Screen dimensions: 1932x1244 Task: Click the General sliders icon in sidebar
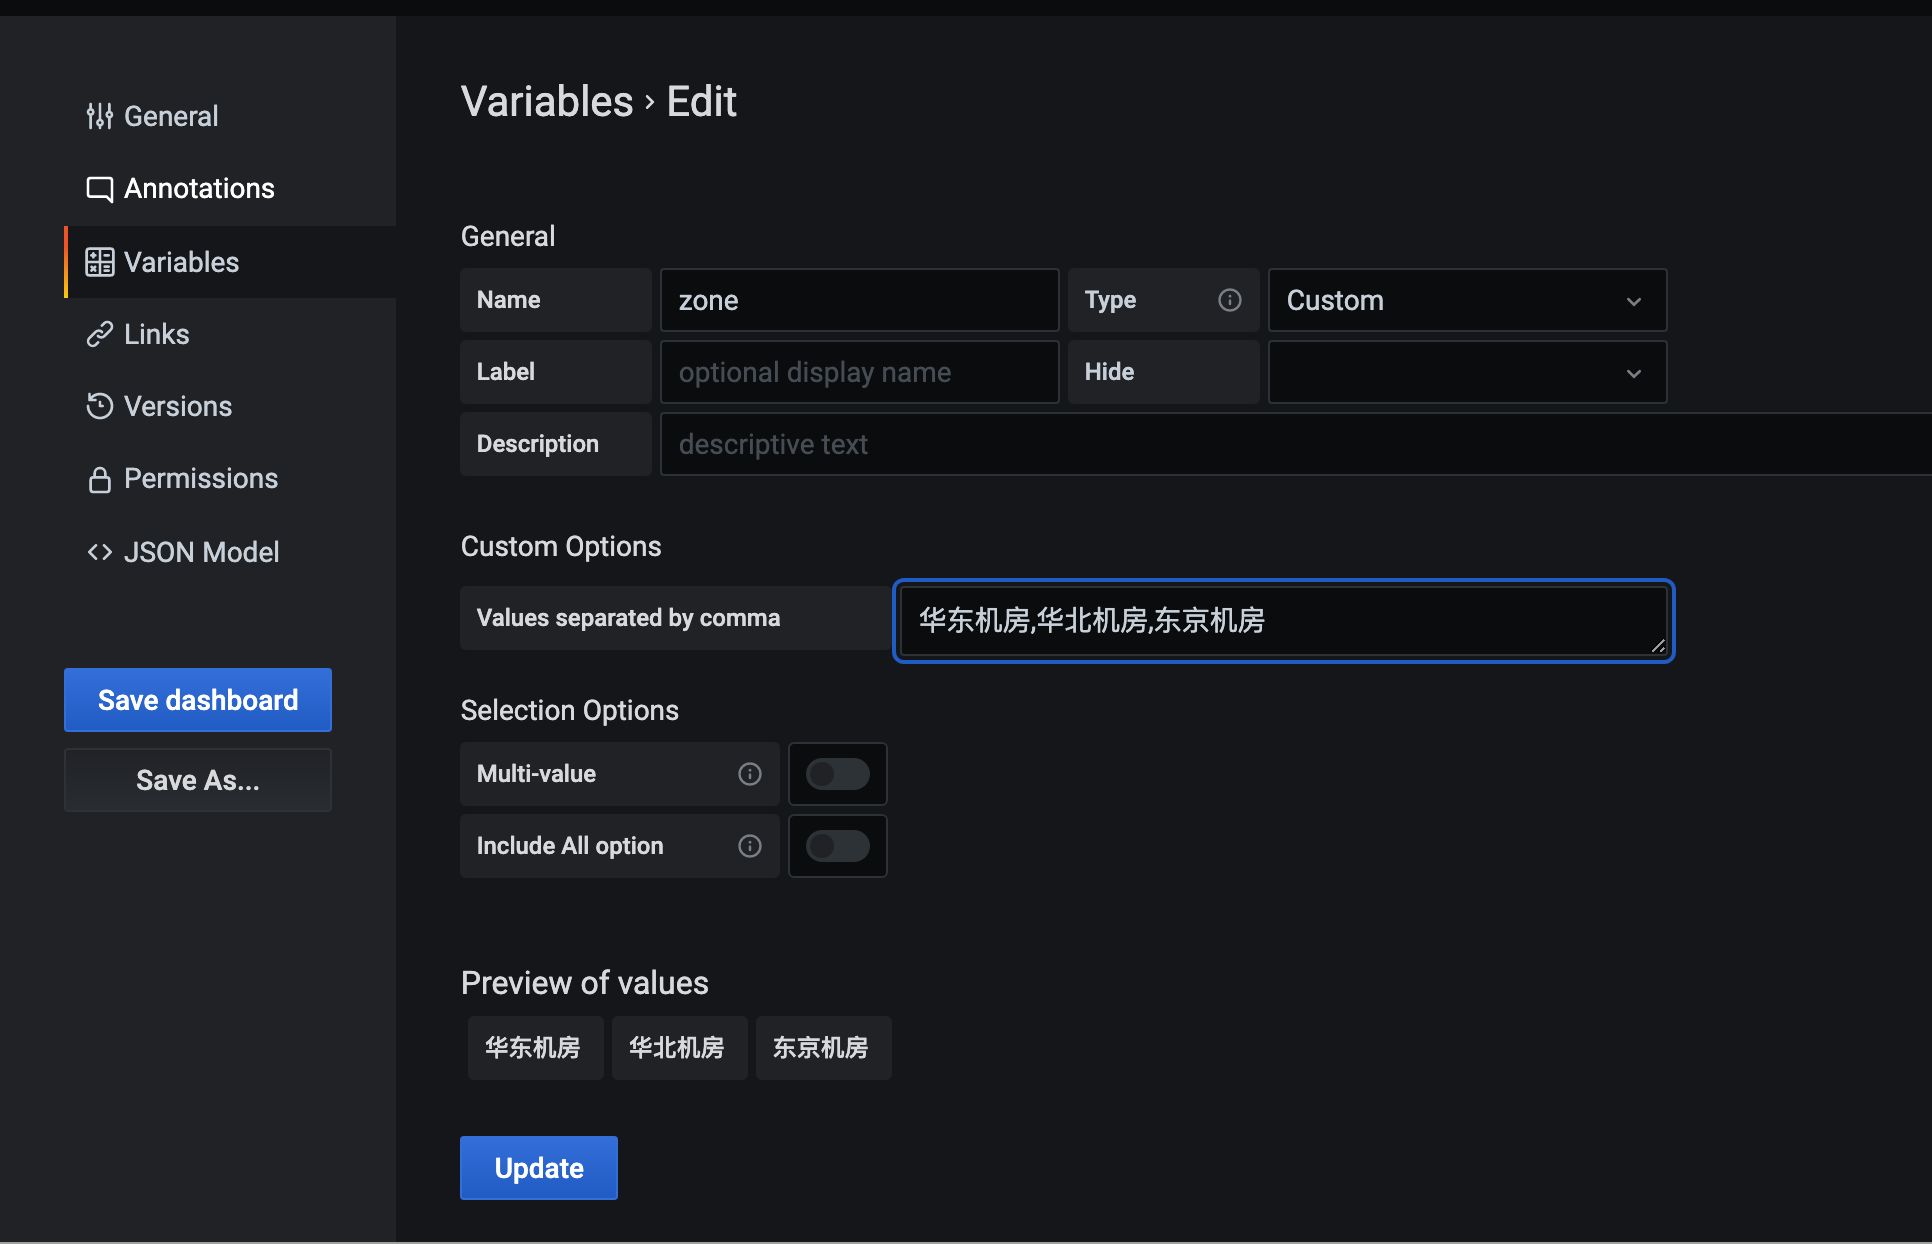coord(99,116)
